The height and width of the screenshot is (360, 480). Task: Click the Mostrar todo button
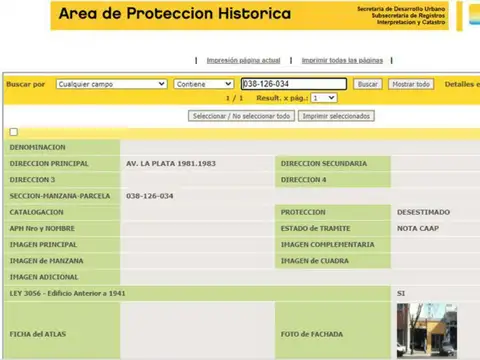pos(411,84)
